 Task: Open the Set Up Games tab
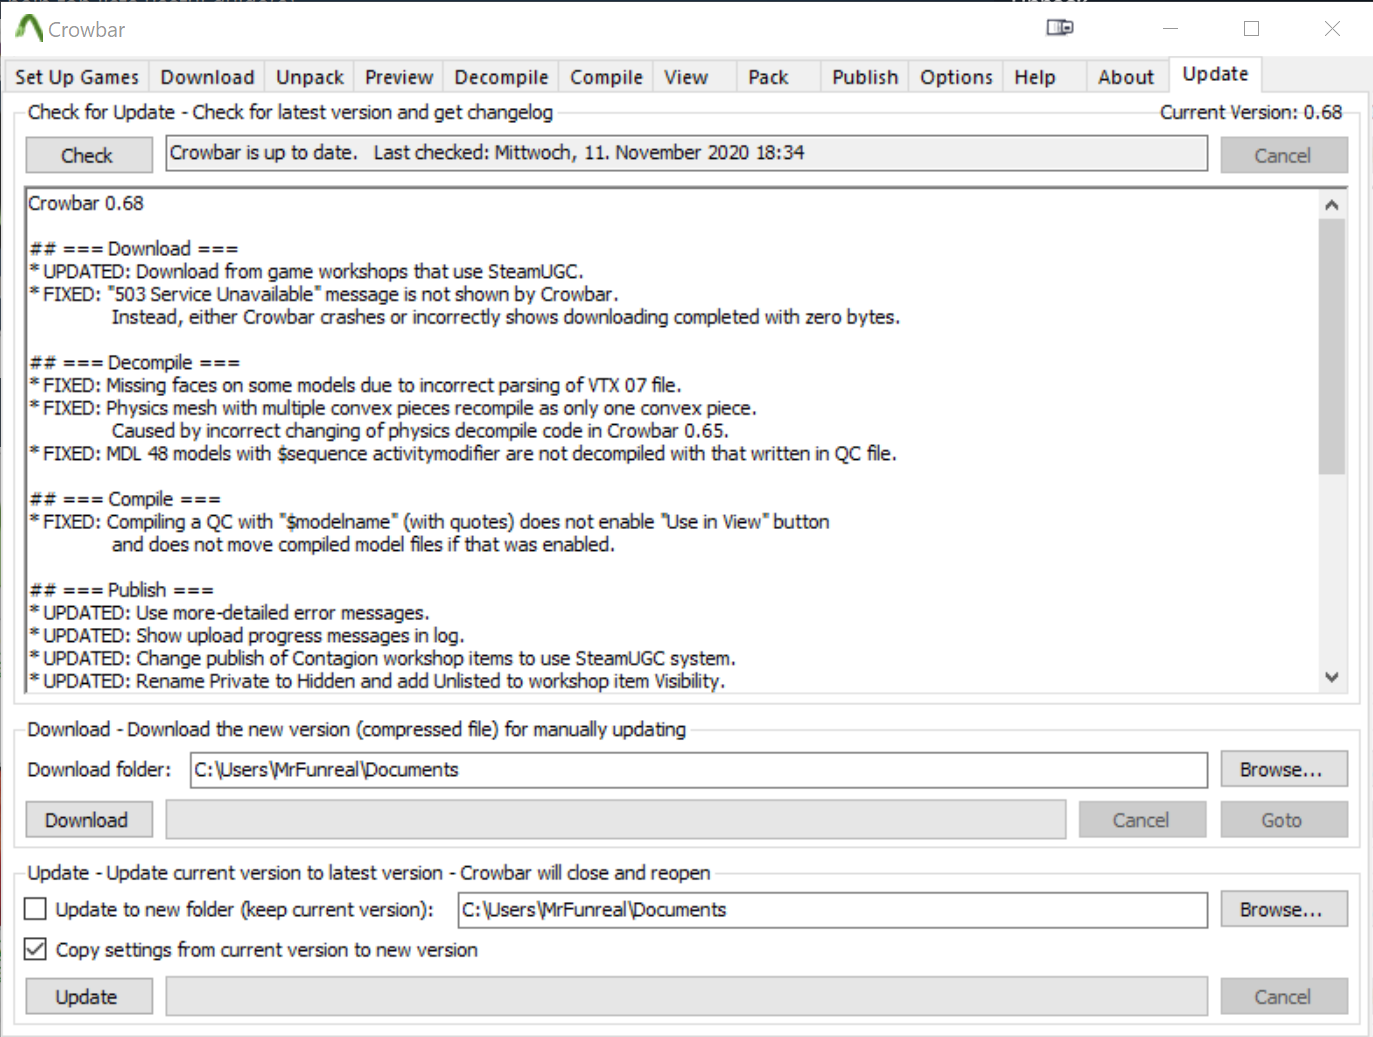point(77,77)
